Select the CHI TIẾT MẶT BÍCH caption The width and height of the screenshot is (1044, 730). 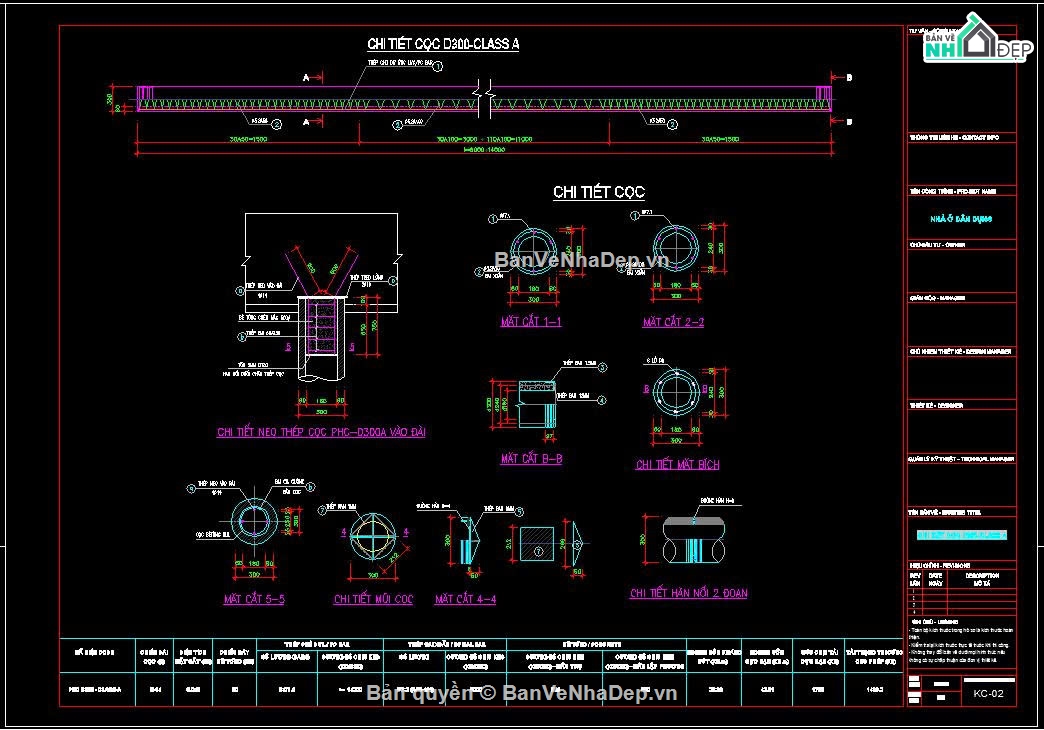pos(677,464)
